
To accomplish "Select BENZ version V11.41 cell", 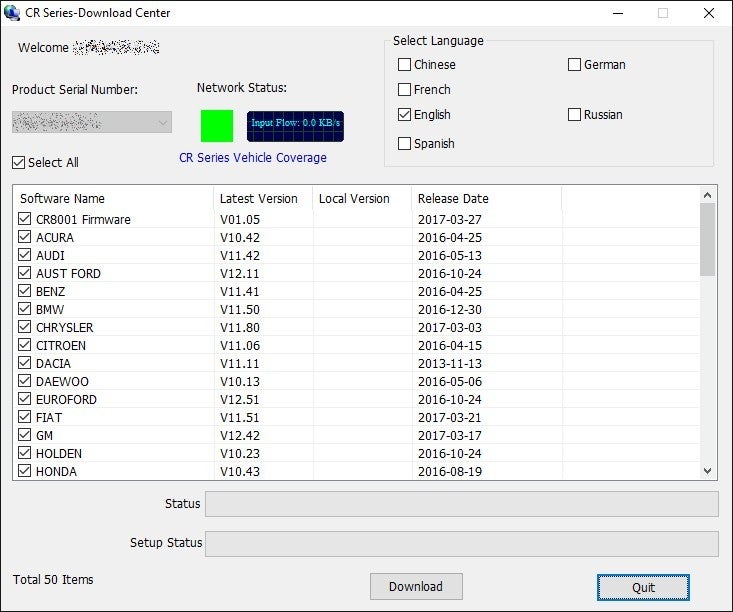I will [x=240, y=291].
